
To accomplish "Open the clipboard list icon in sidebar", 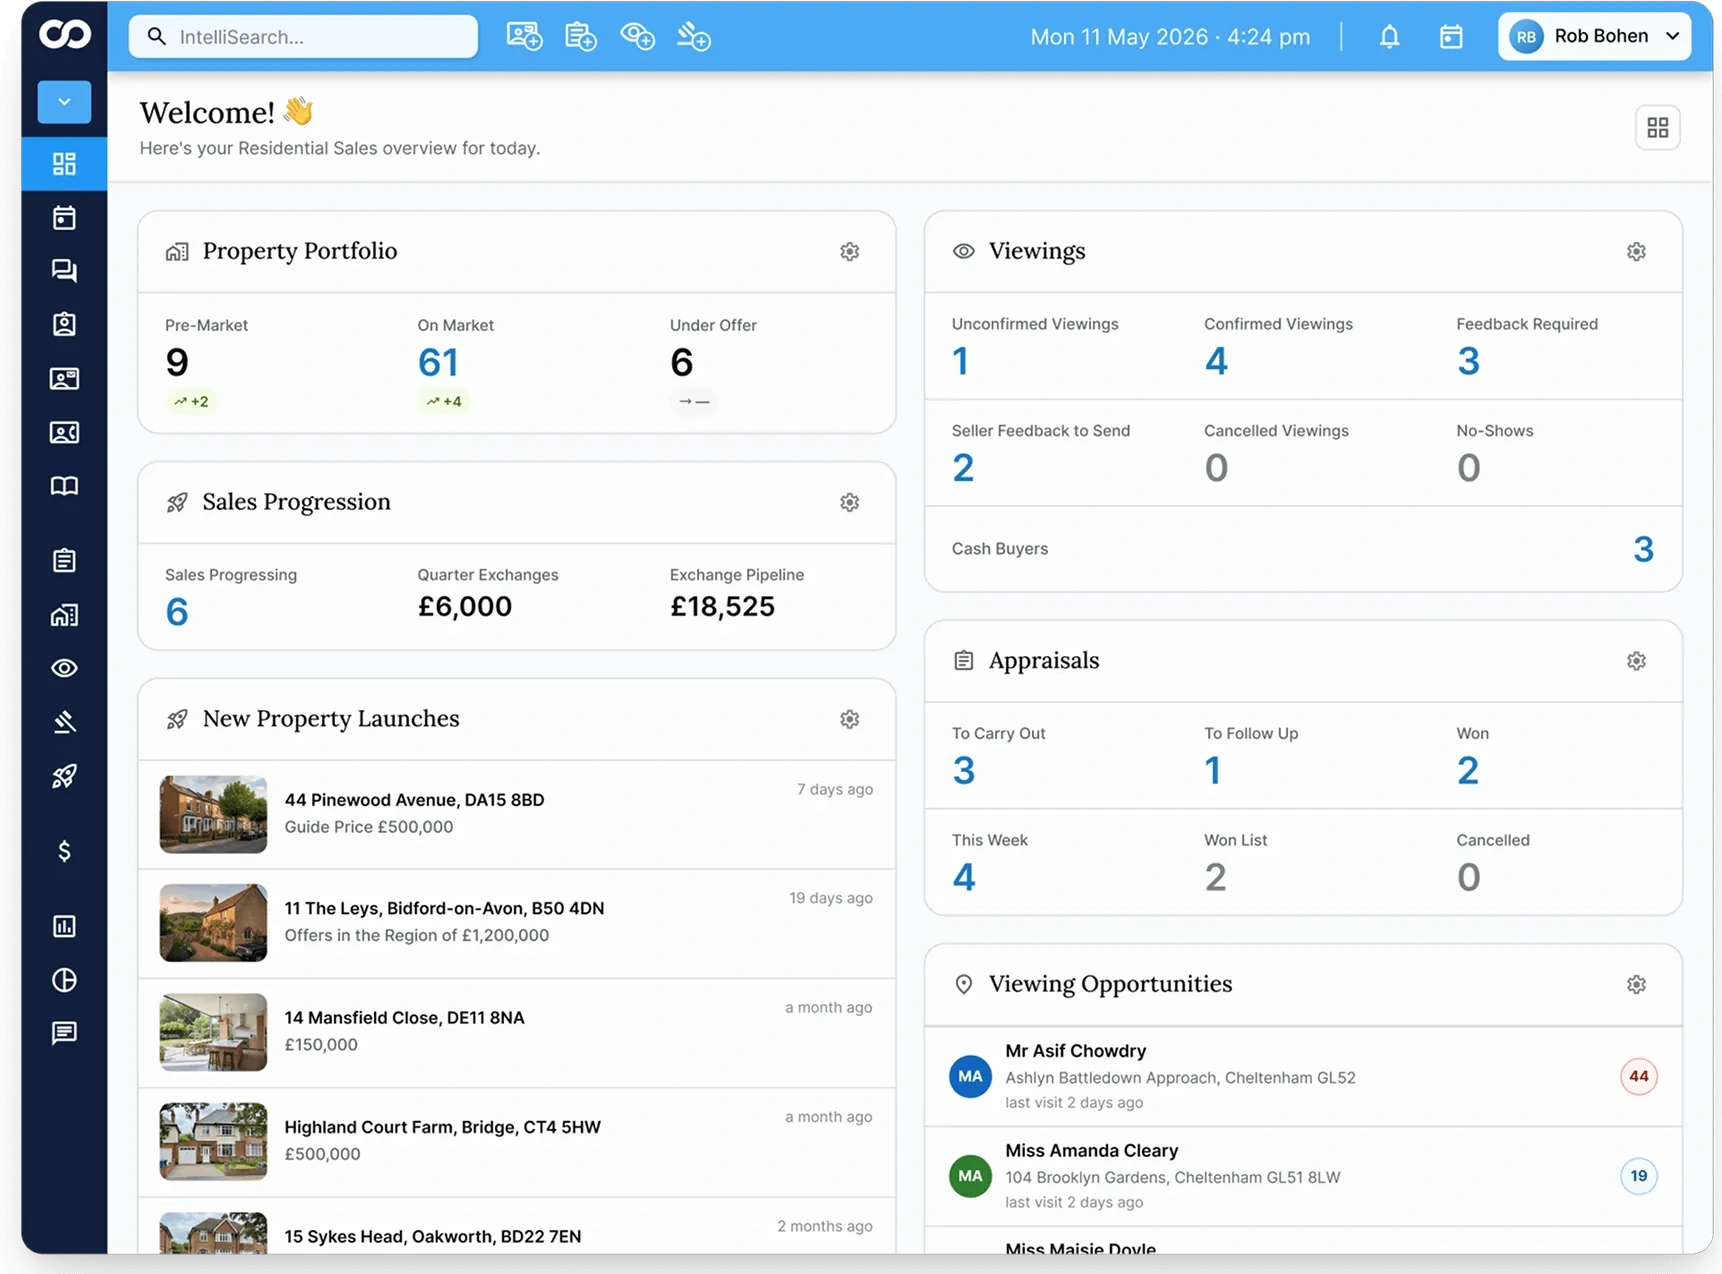I will (x=64, y=560).
